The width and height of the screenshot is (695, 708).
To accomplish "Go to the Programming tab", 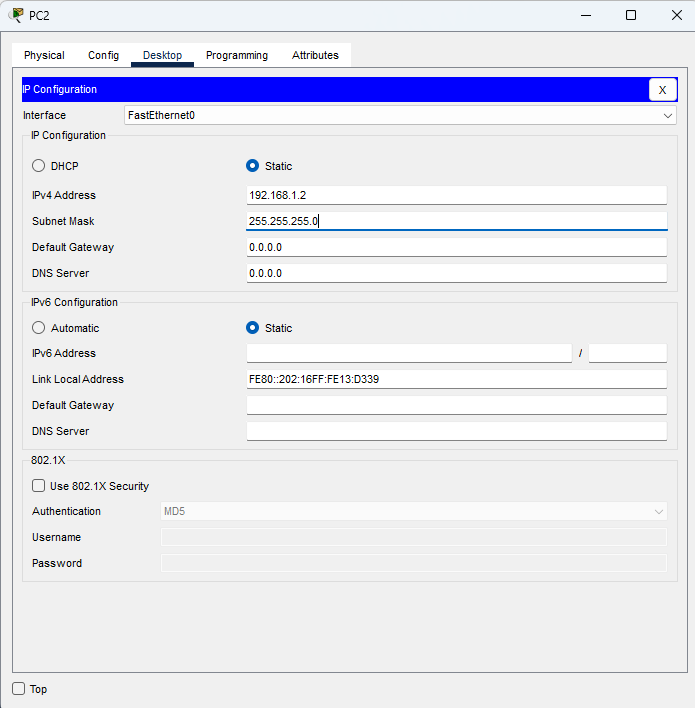I will point(237,55).
